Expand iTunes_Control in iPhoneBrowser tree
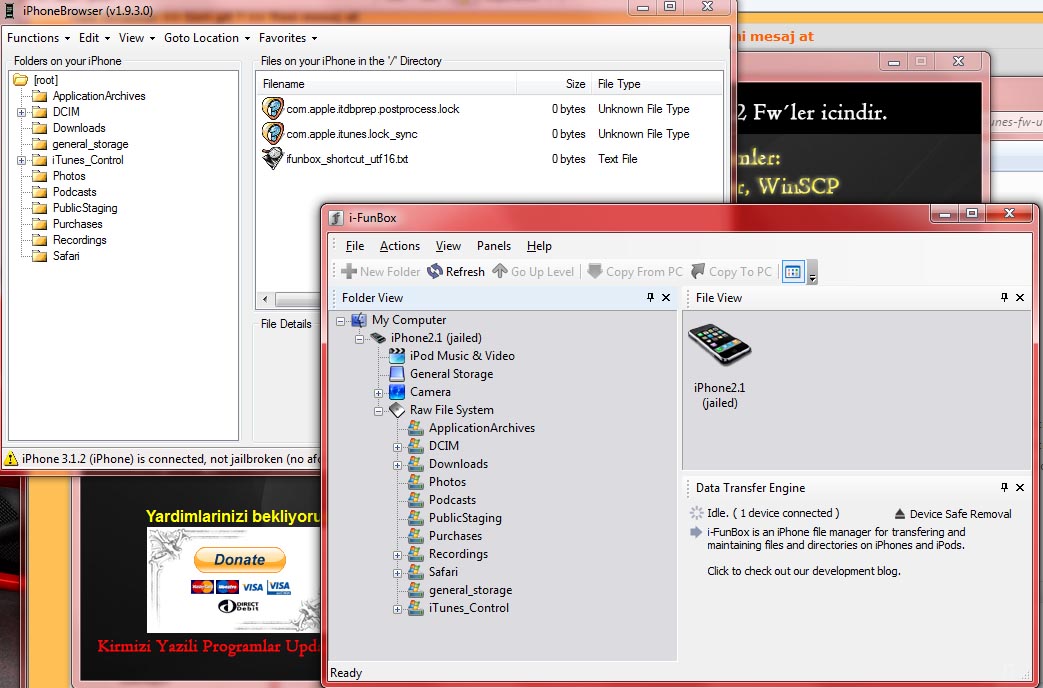 [21, 160]
